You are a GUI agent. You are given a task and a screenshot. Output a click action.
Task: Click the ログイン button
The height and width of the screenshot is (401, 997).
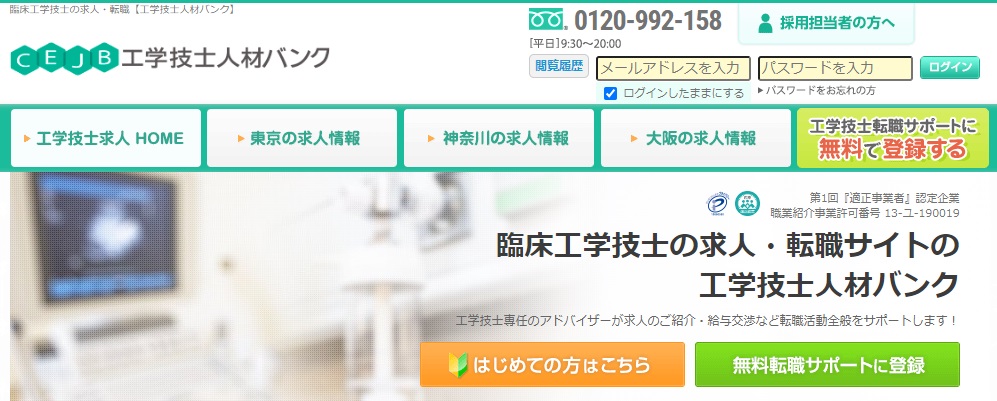tap(950, 67)
